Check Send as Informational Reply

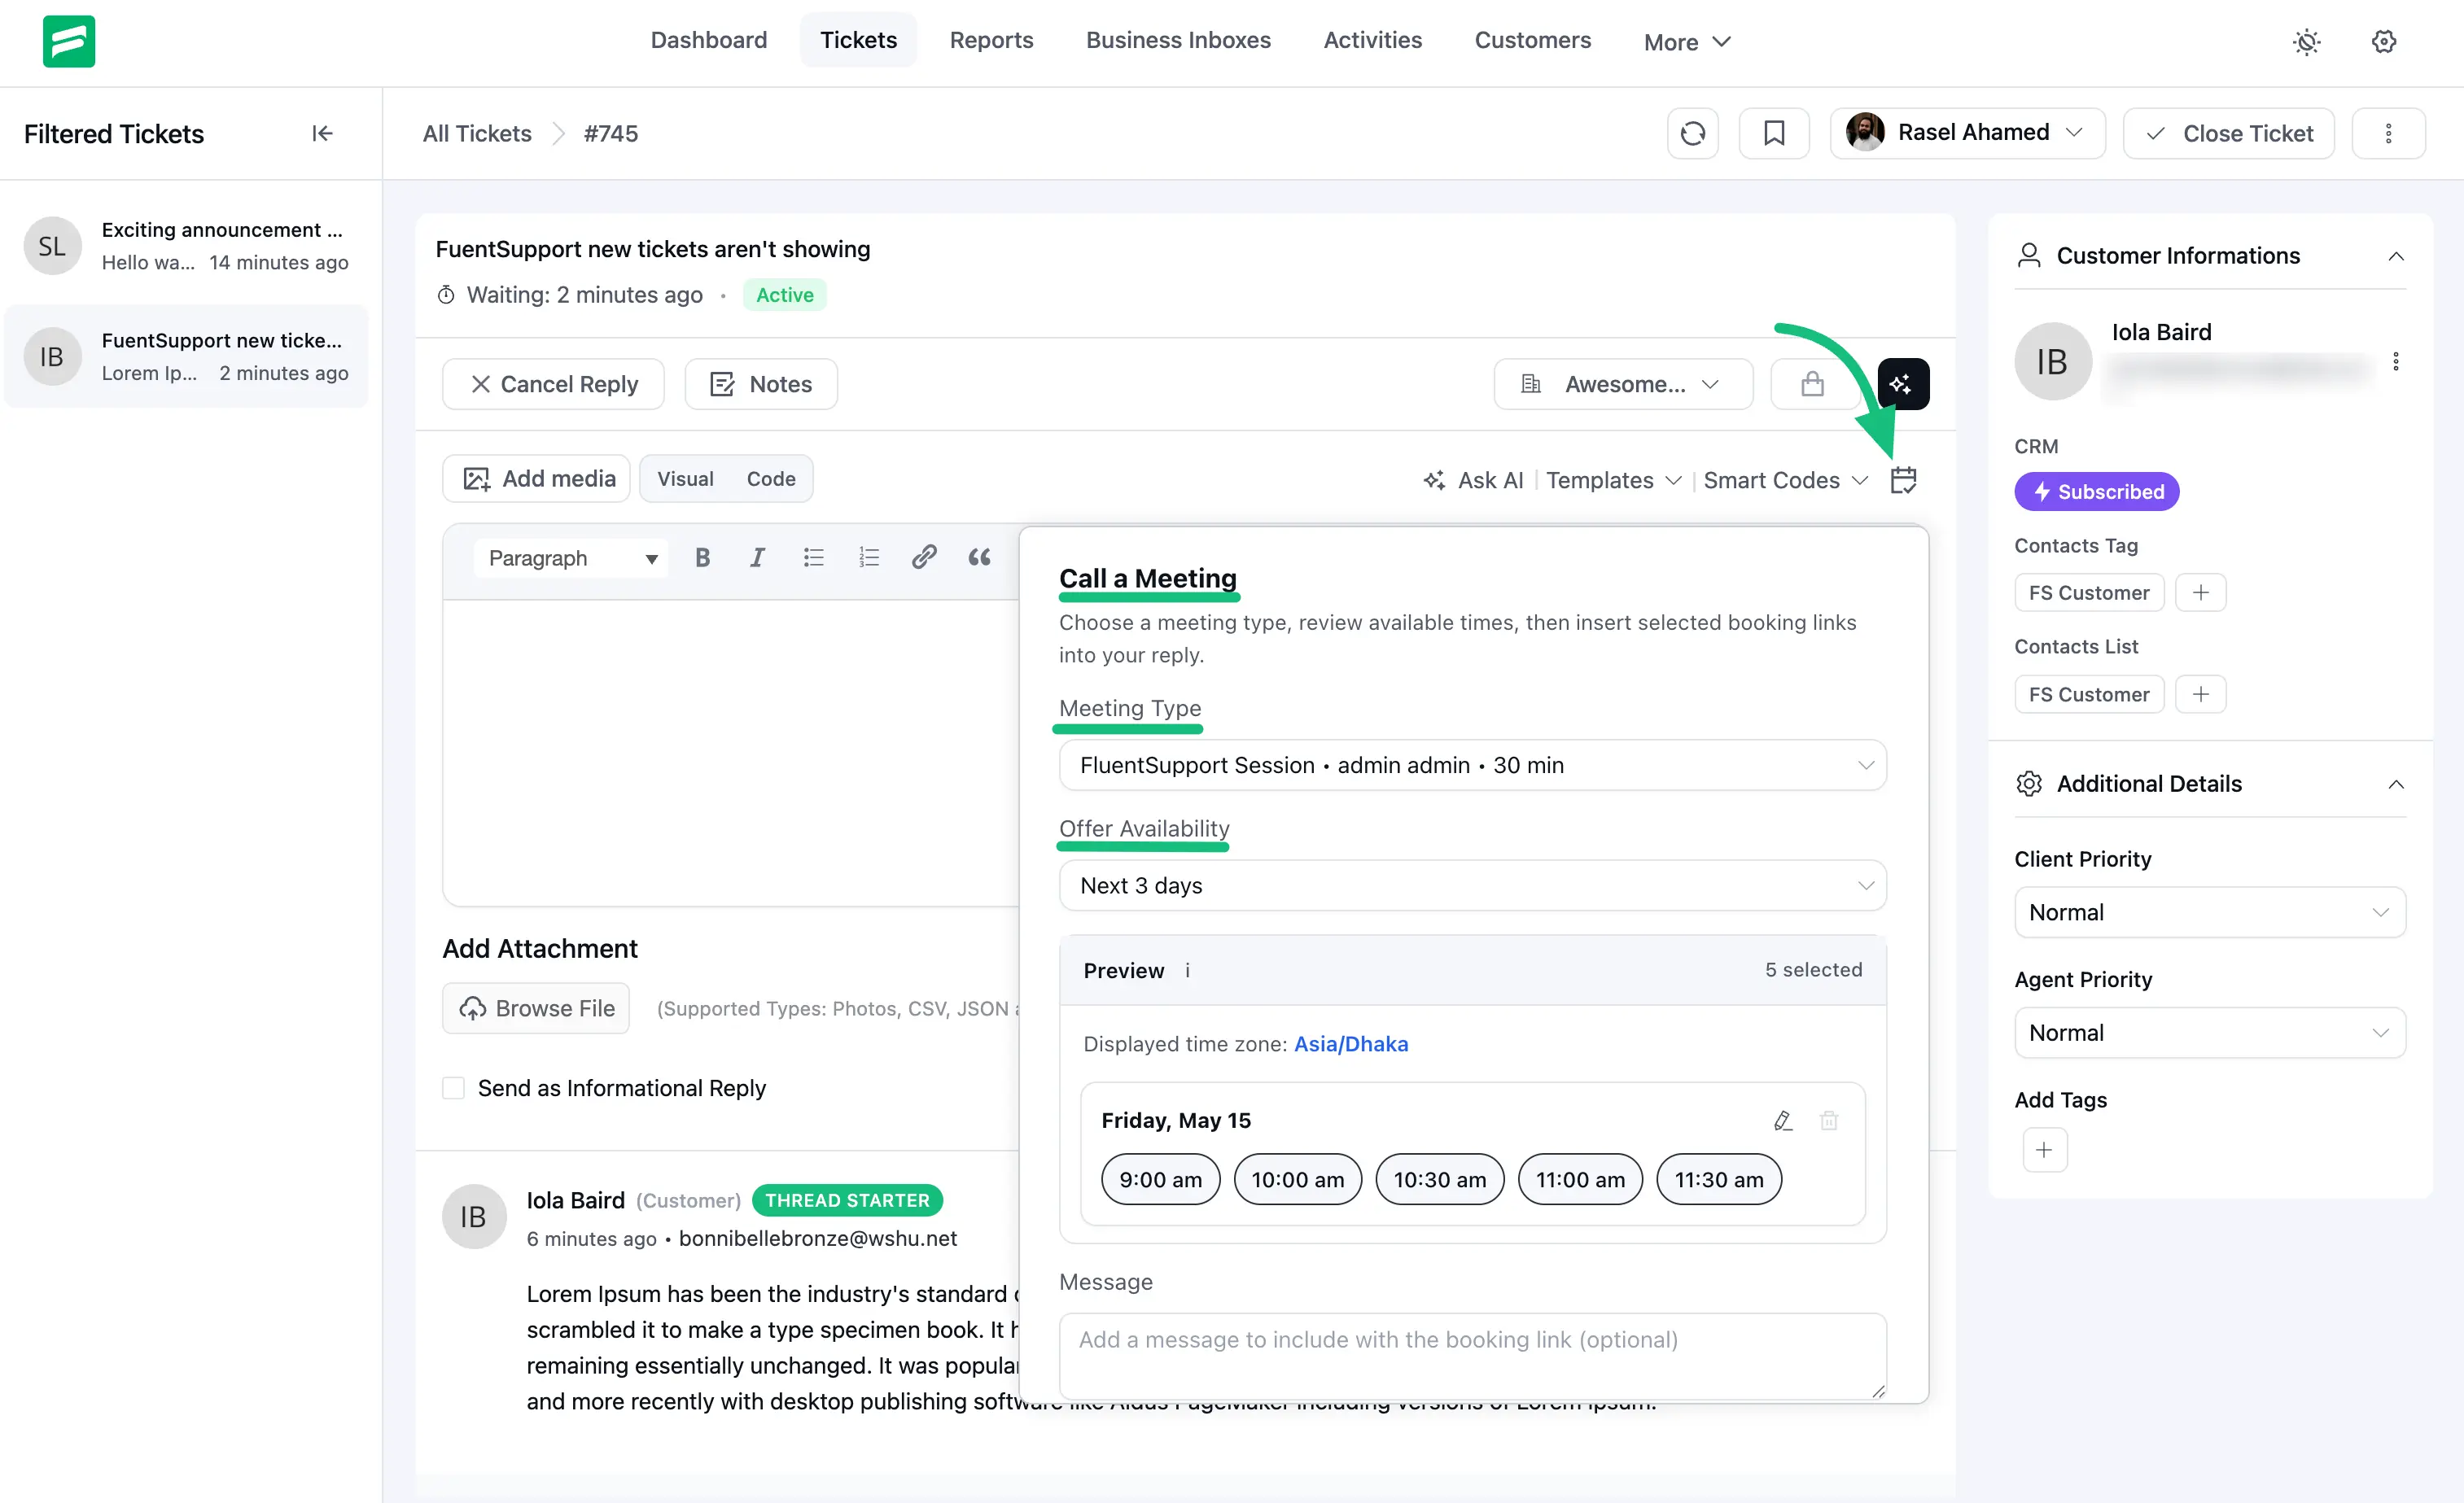pyautogui.click(x=453, y=1088)
